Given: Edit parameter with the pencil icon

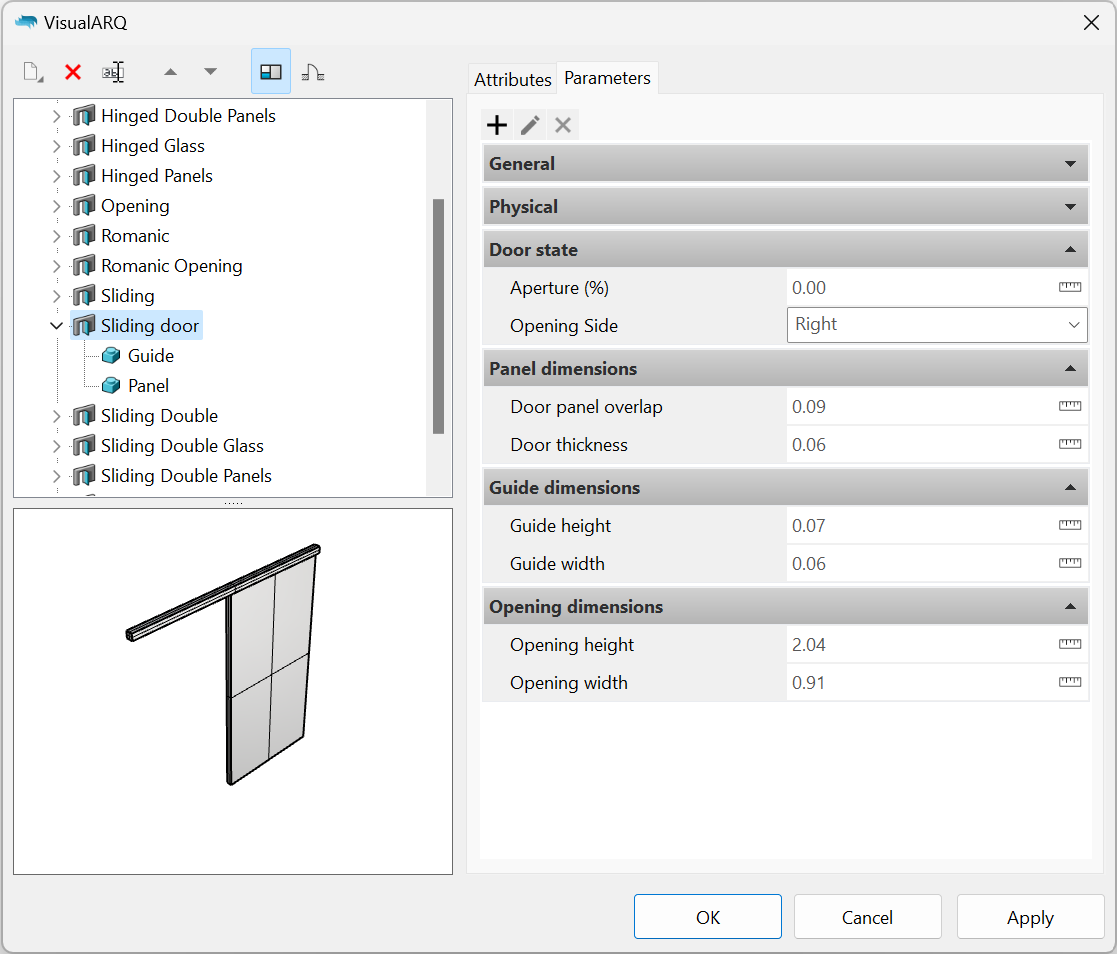Looking at the screenshot, I should coord(529,125).
